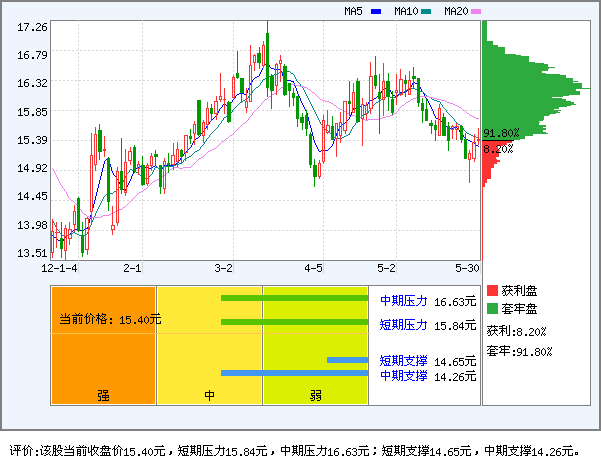The height and width of the screenshot is (456, 601).
Task: Click the 短期支撑 label
Action: coord(404,361)
